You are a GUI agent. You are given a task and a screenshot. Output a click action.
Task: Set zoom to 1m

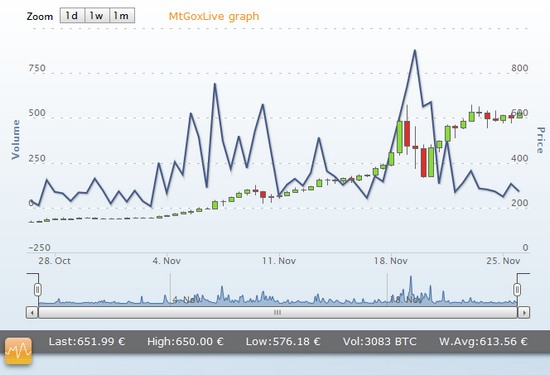tap(122, 16)
